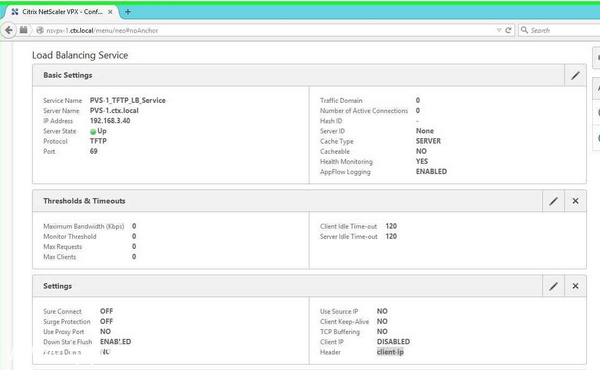Close the Citrix NetScaler VPX tab
This screenshot has width=600, height=370.
coord(110,12)
